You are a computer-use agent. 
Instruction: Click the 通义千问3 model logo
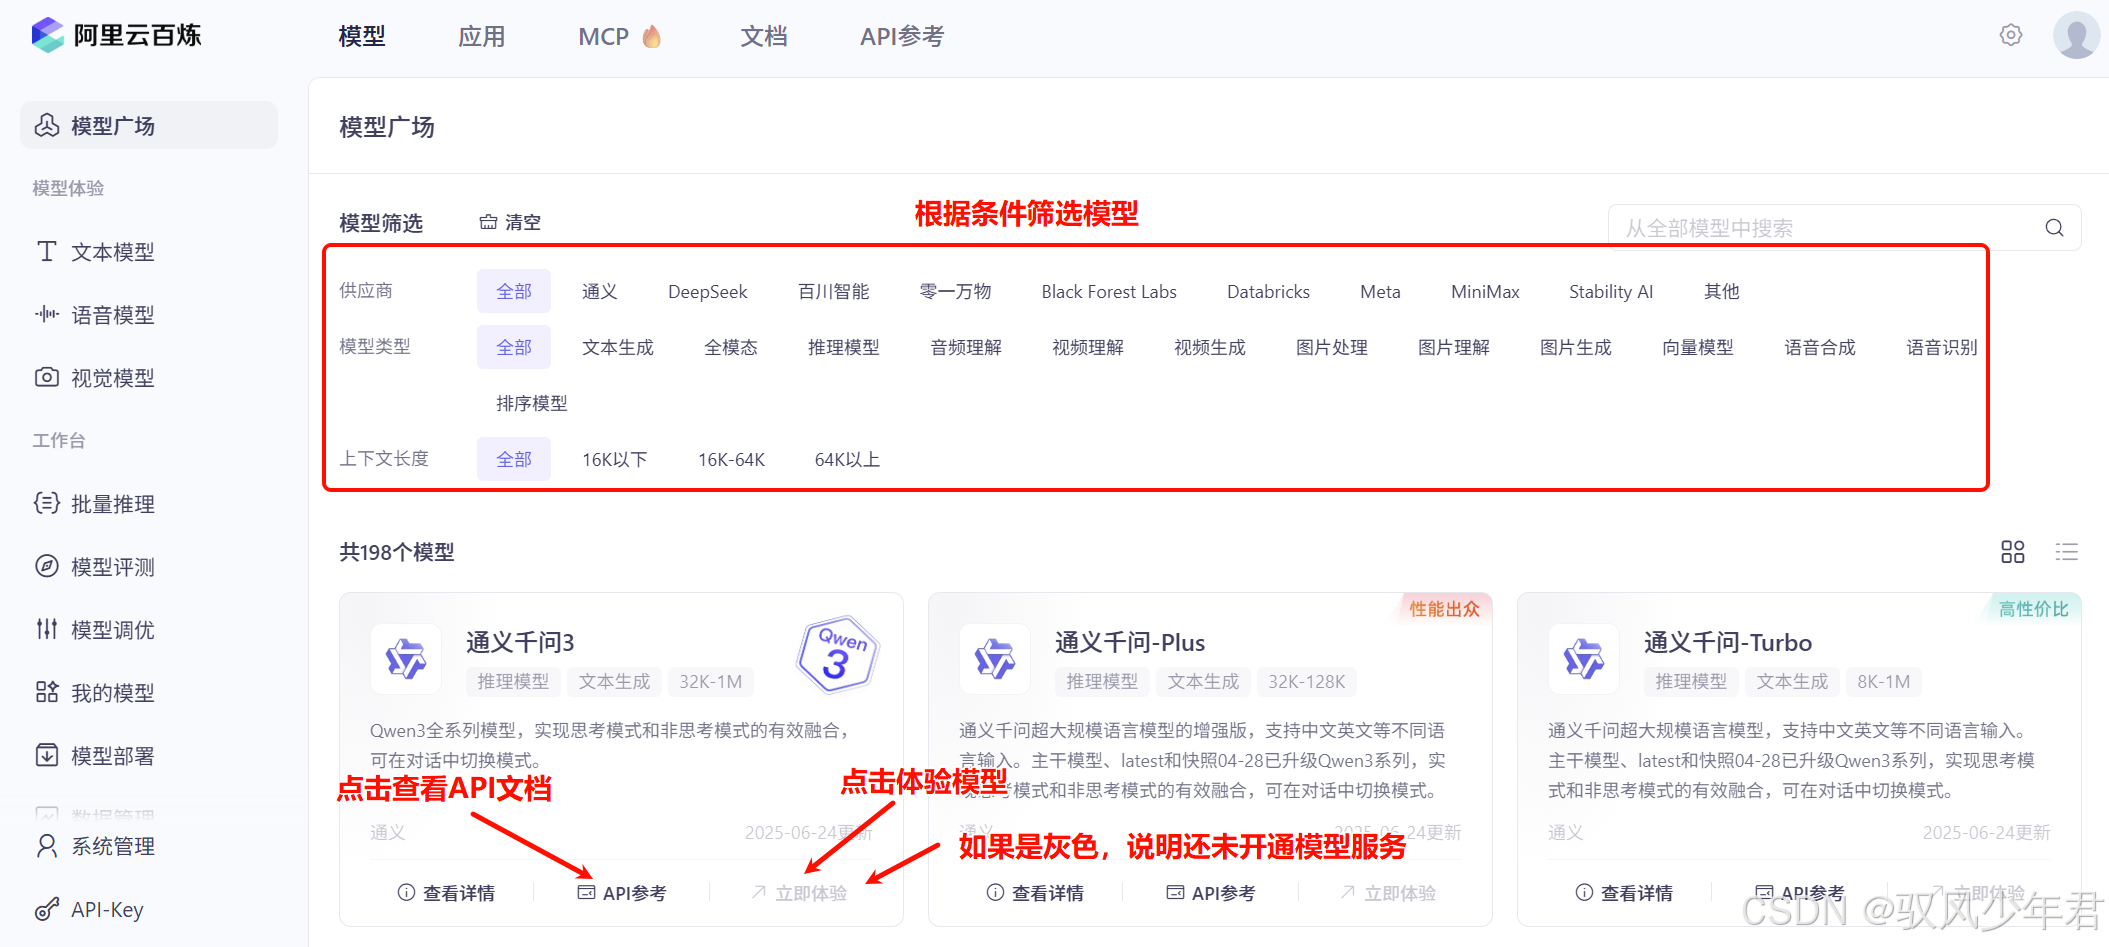[406, 659]
